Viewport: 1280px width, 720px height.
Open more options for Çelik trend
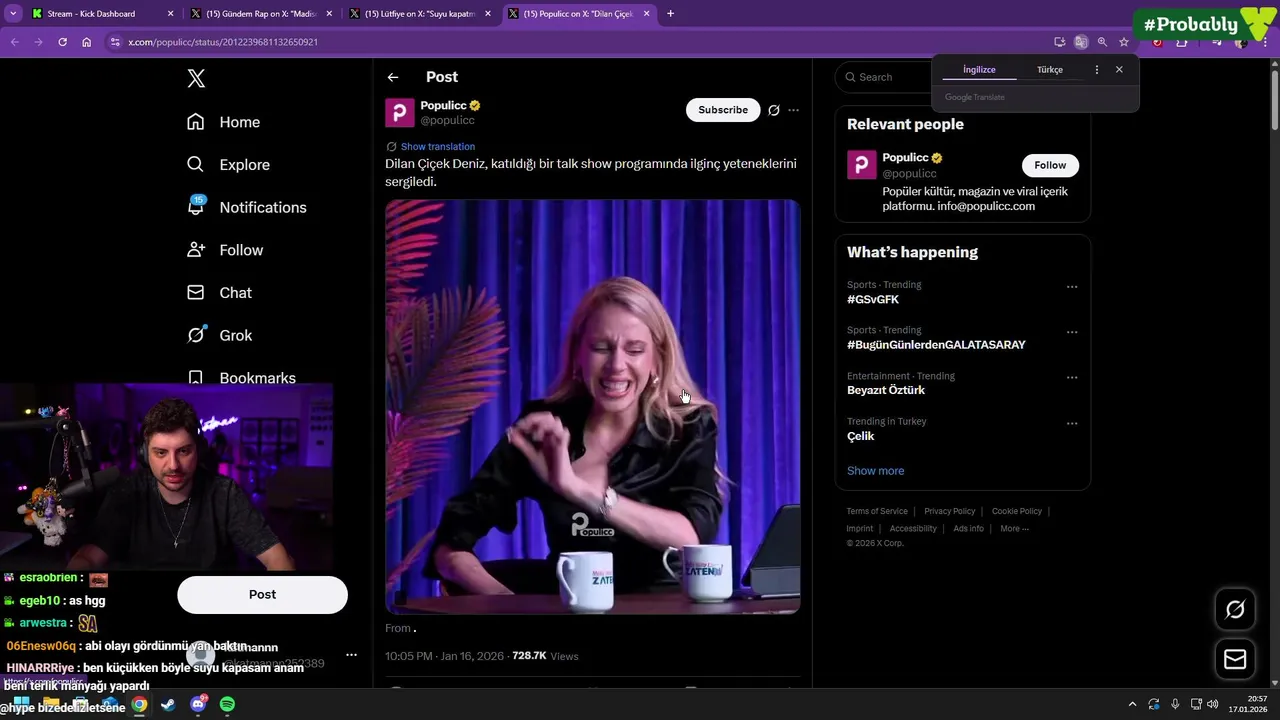point(1072,423)
